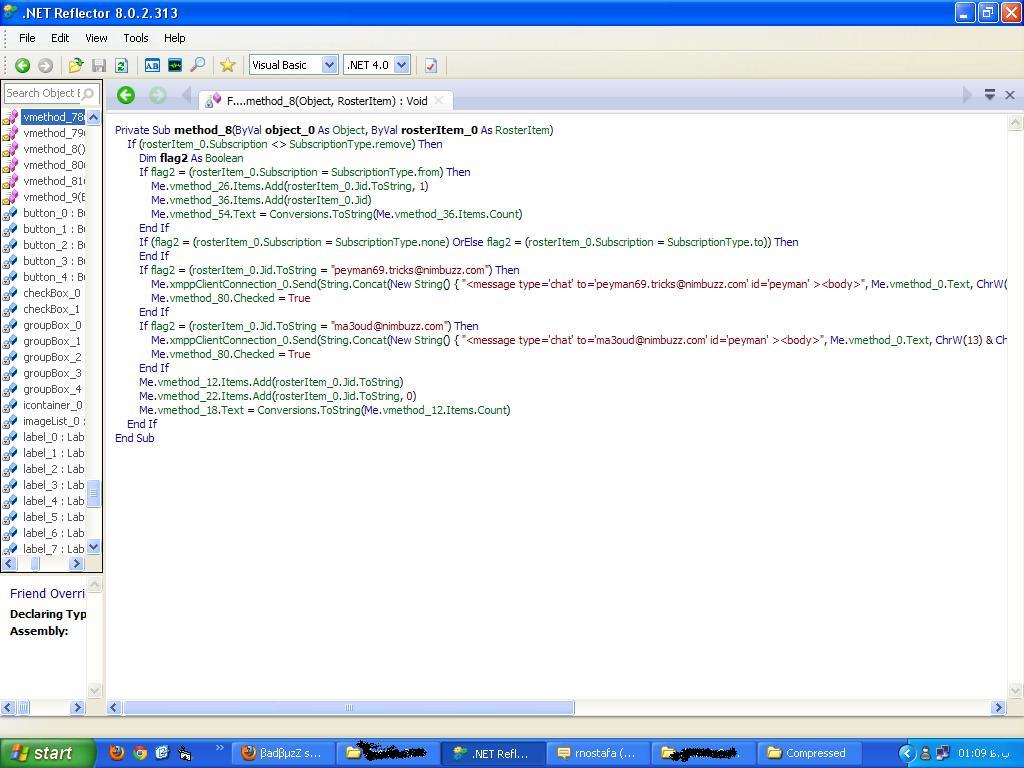Open the Tools menu
1024x768 pixels.
[x=136, y=38]
